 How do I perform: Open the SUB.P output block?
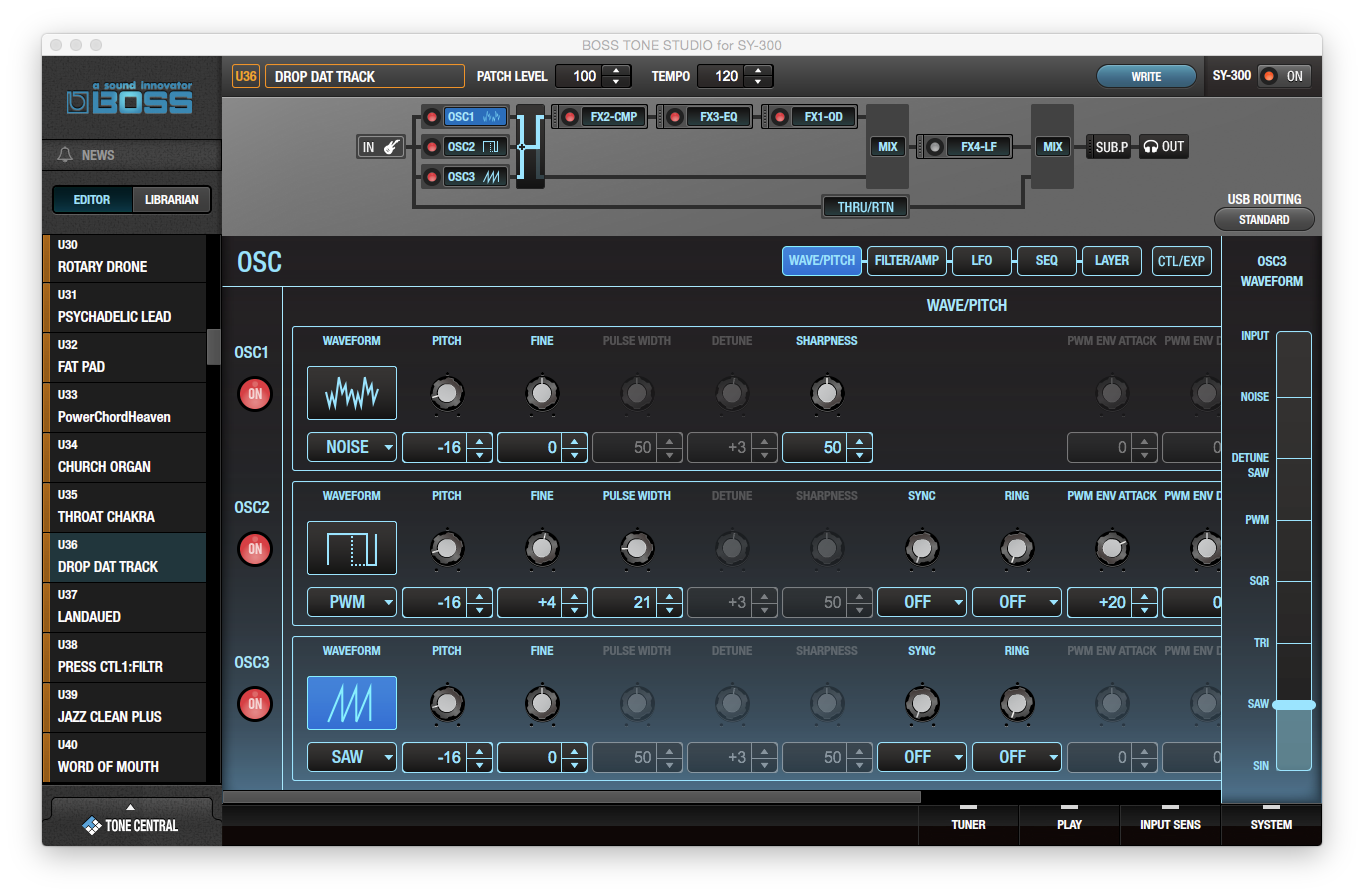pyautogui.click(x=1108, y=146)
